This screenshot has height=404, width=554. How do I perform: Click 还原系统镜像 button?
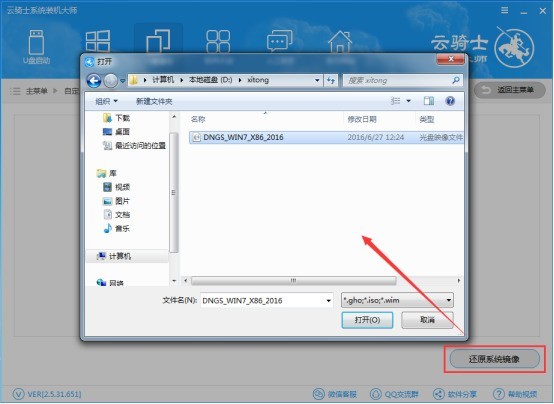point(494,359)
